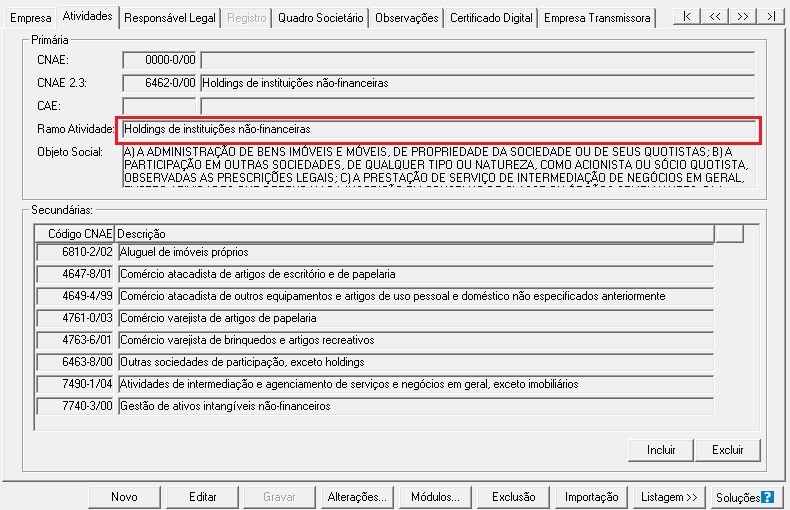This screenshot has width=790, height=510.
Task: Select Comércio atacadista de outros equipamentos row
Action: coord(416,296)
